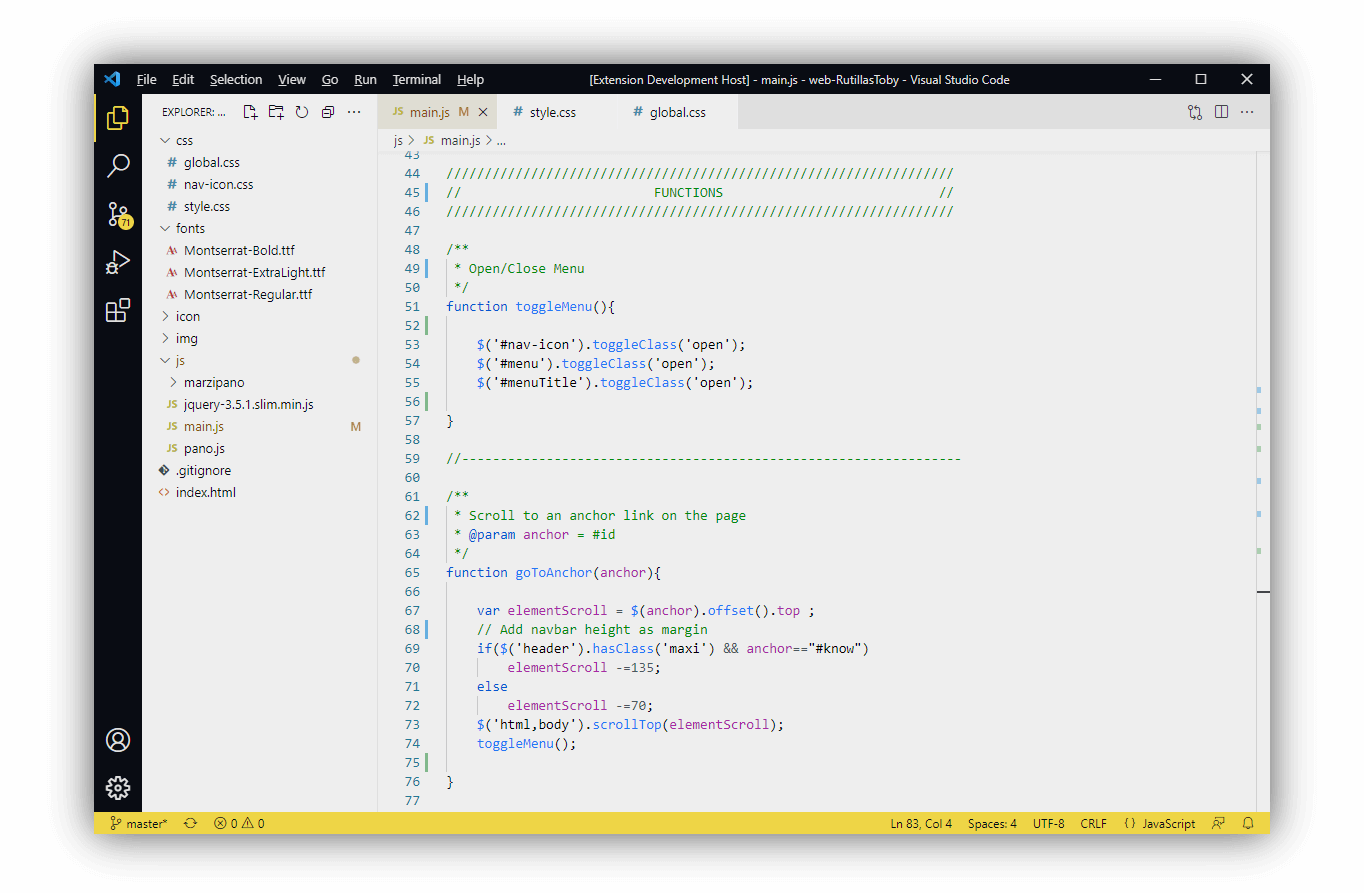Select JavaScript language mode in status bar
This screenshot has height=893, width=1364.
pos(1160,824)
